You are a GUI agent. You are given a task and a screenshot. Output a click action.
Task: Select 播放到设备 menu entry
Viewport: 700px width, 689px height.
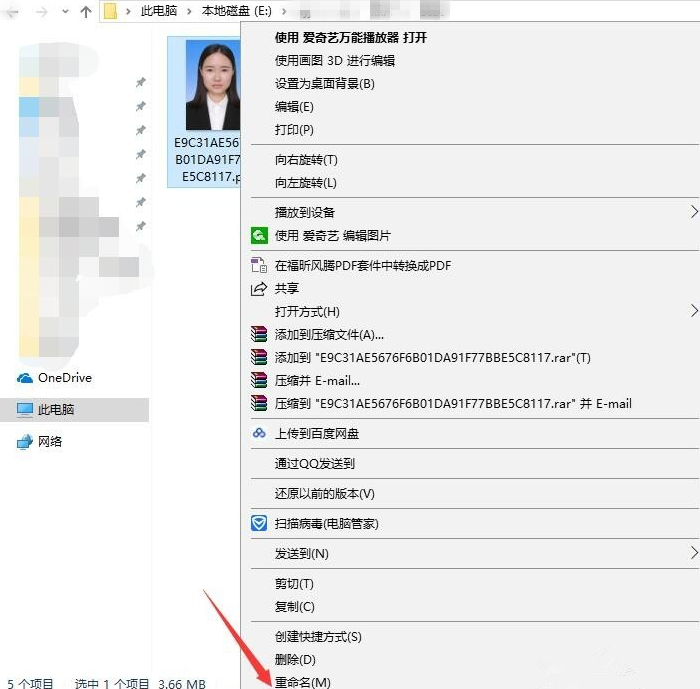coord(305,213)
